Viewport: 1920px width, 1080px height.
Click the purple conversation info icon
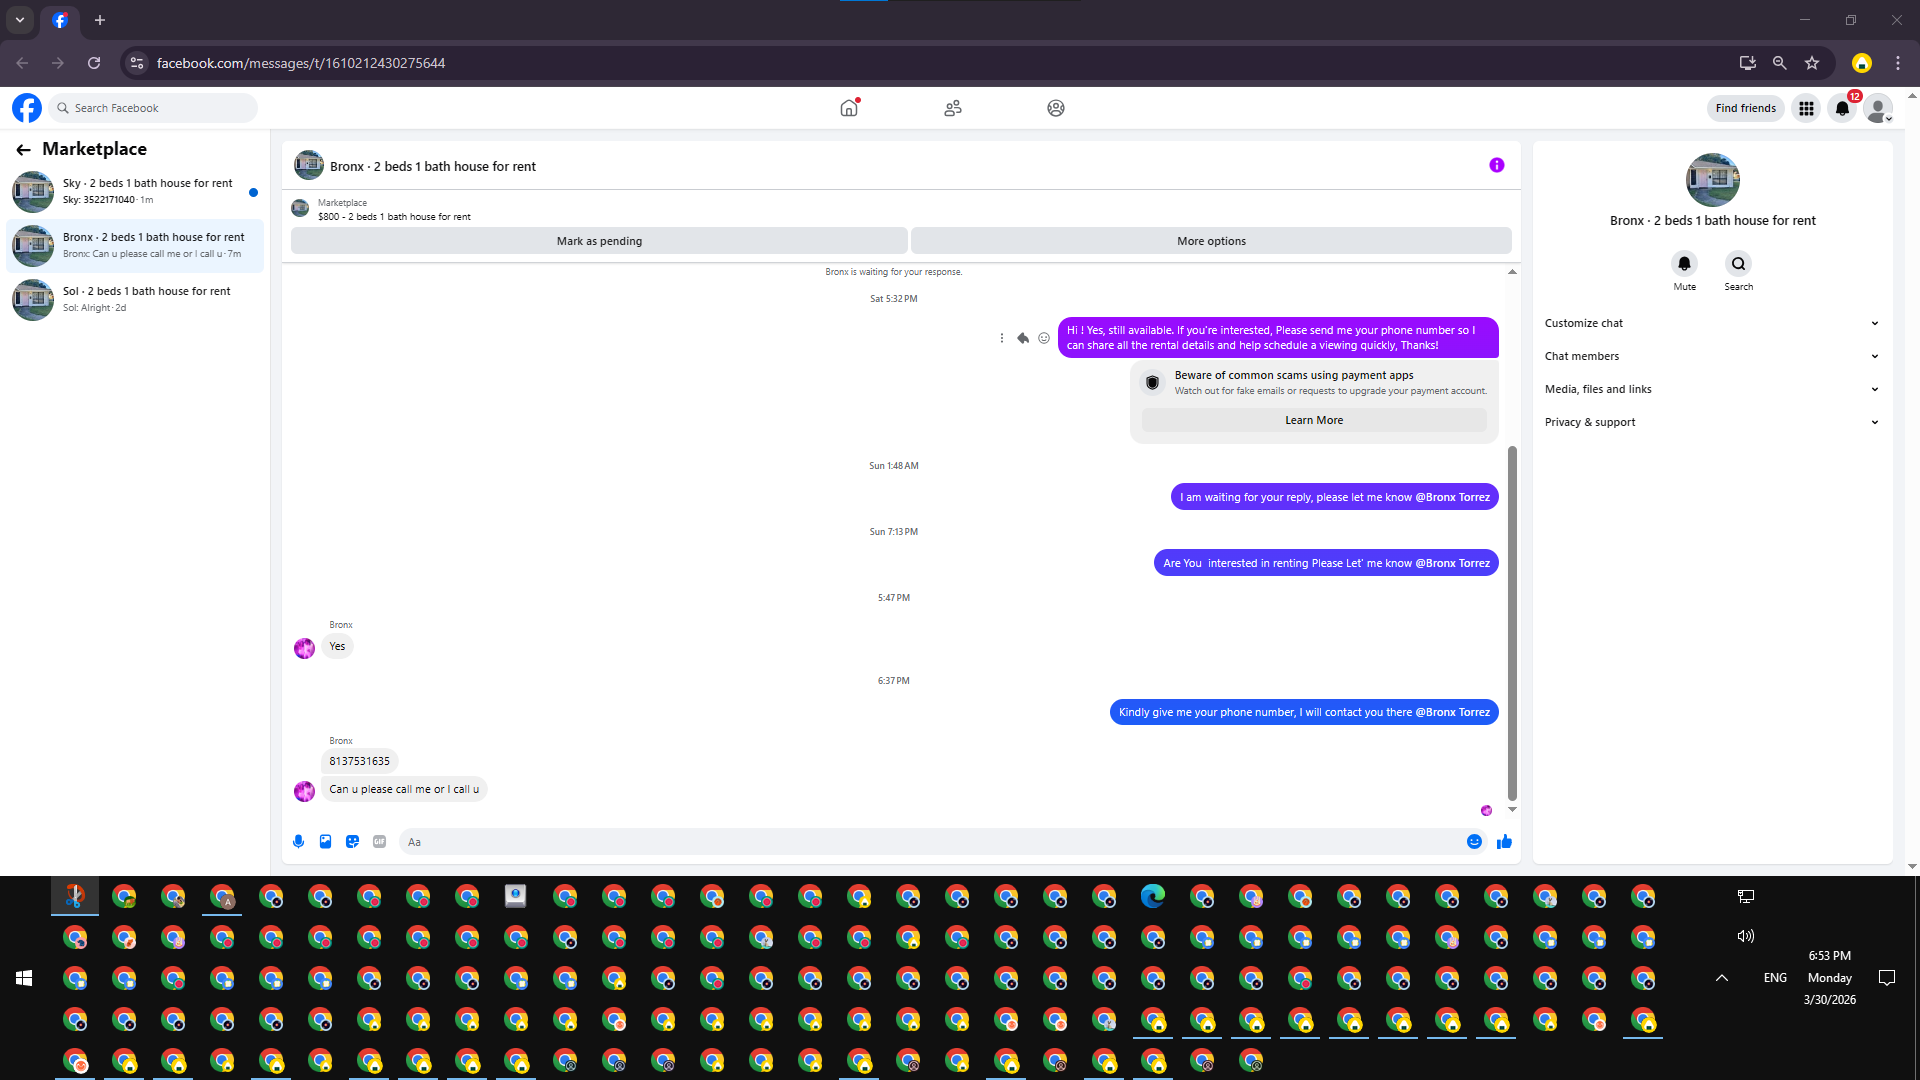point(1496,165)
